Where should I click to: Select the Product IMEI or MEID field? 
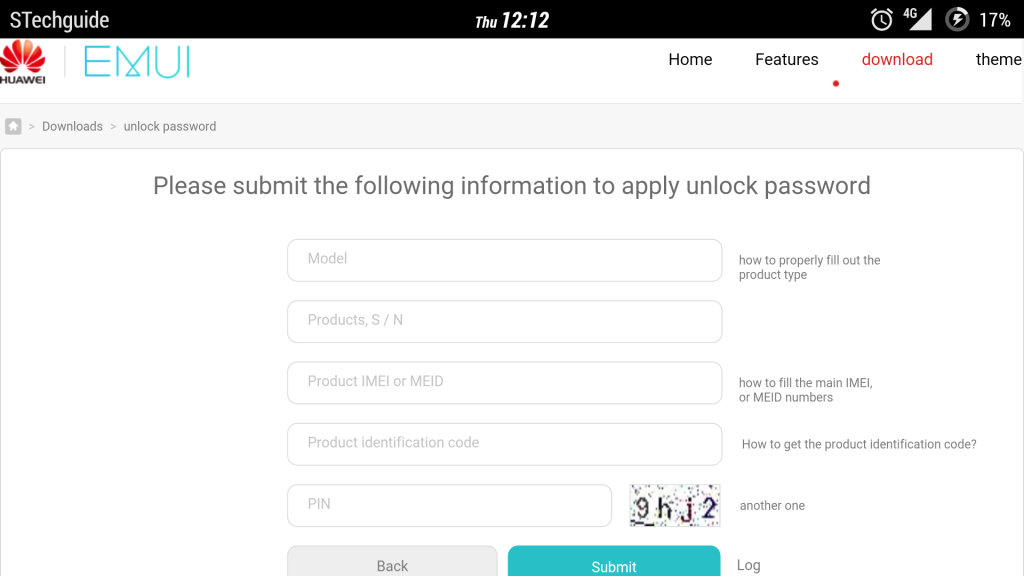pyautogui.click(x=504, y=383)
